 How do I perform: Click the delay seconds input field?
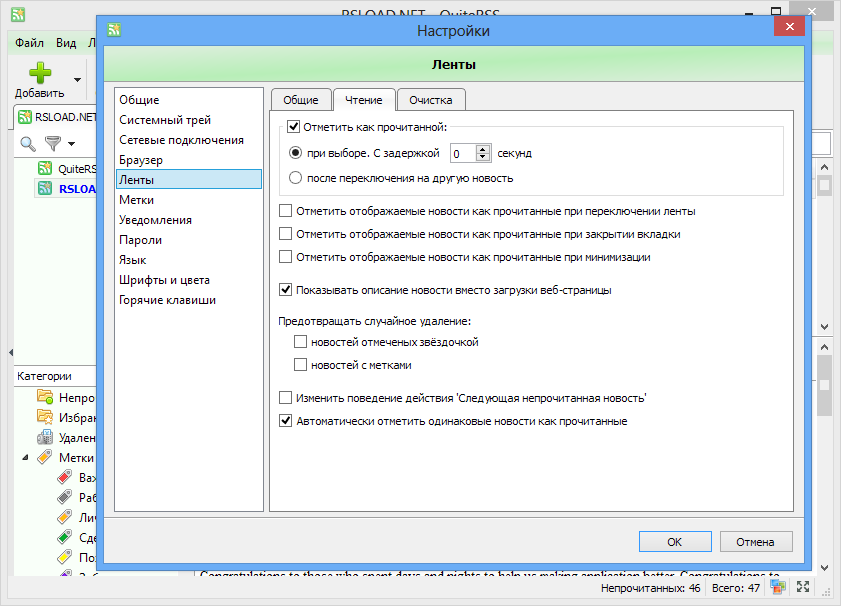(462, 154)
